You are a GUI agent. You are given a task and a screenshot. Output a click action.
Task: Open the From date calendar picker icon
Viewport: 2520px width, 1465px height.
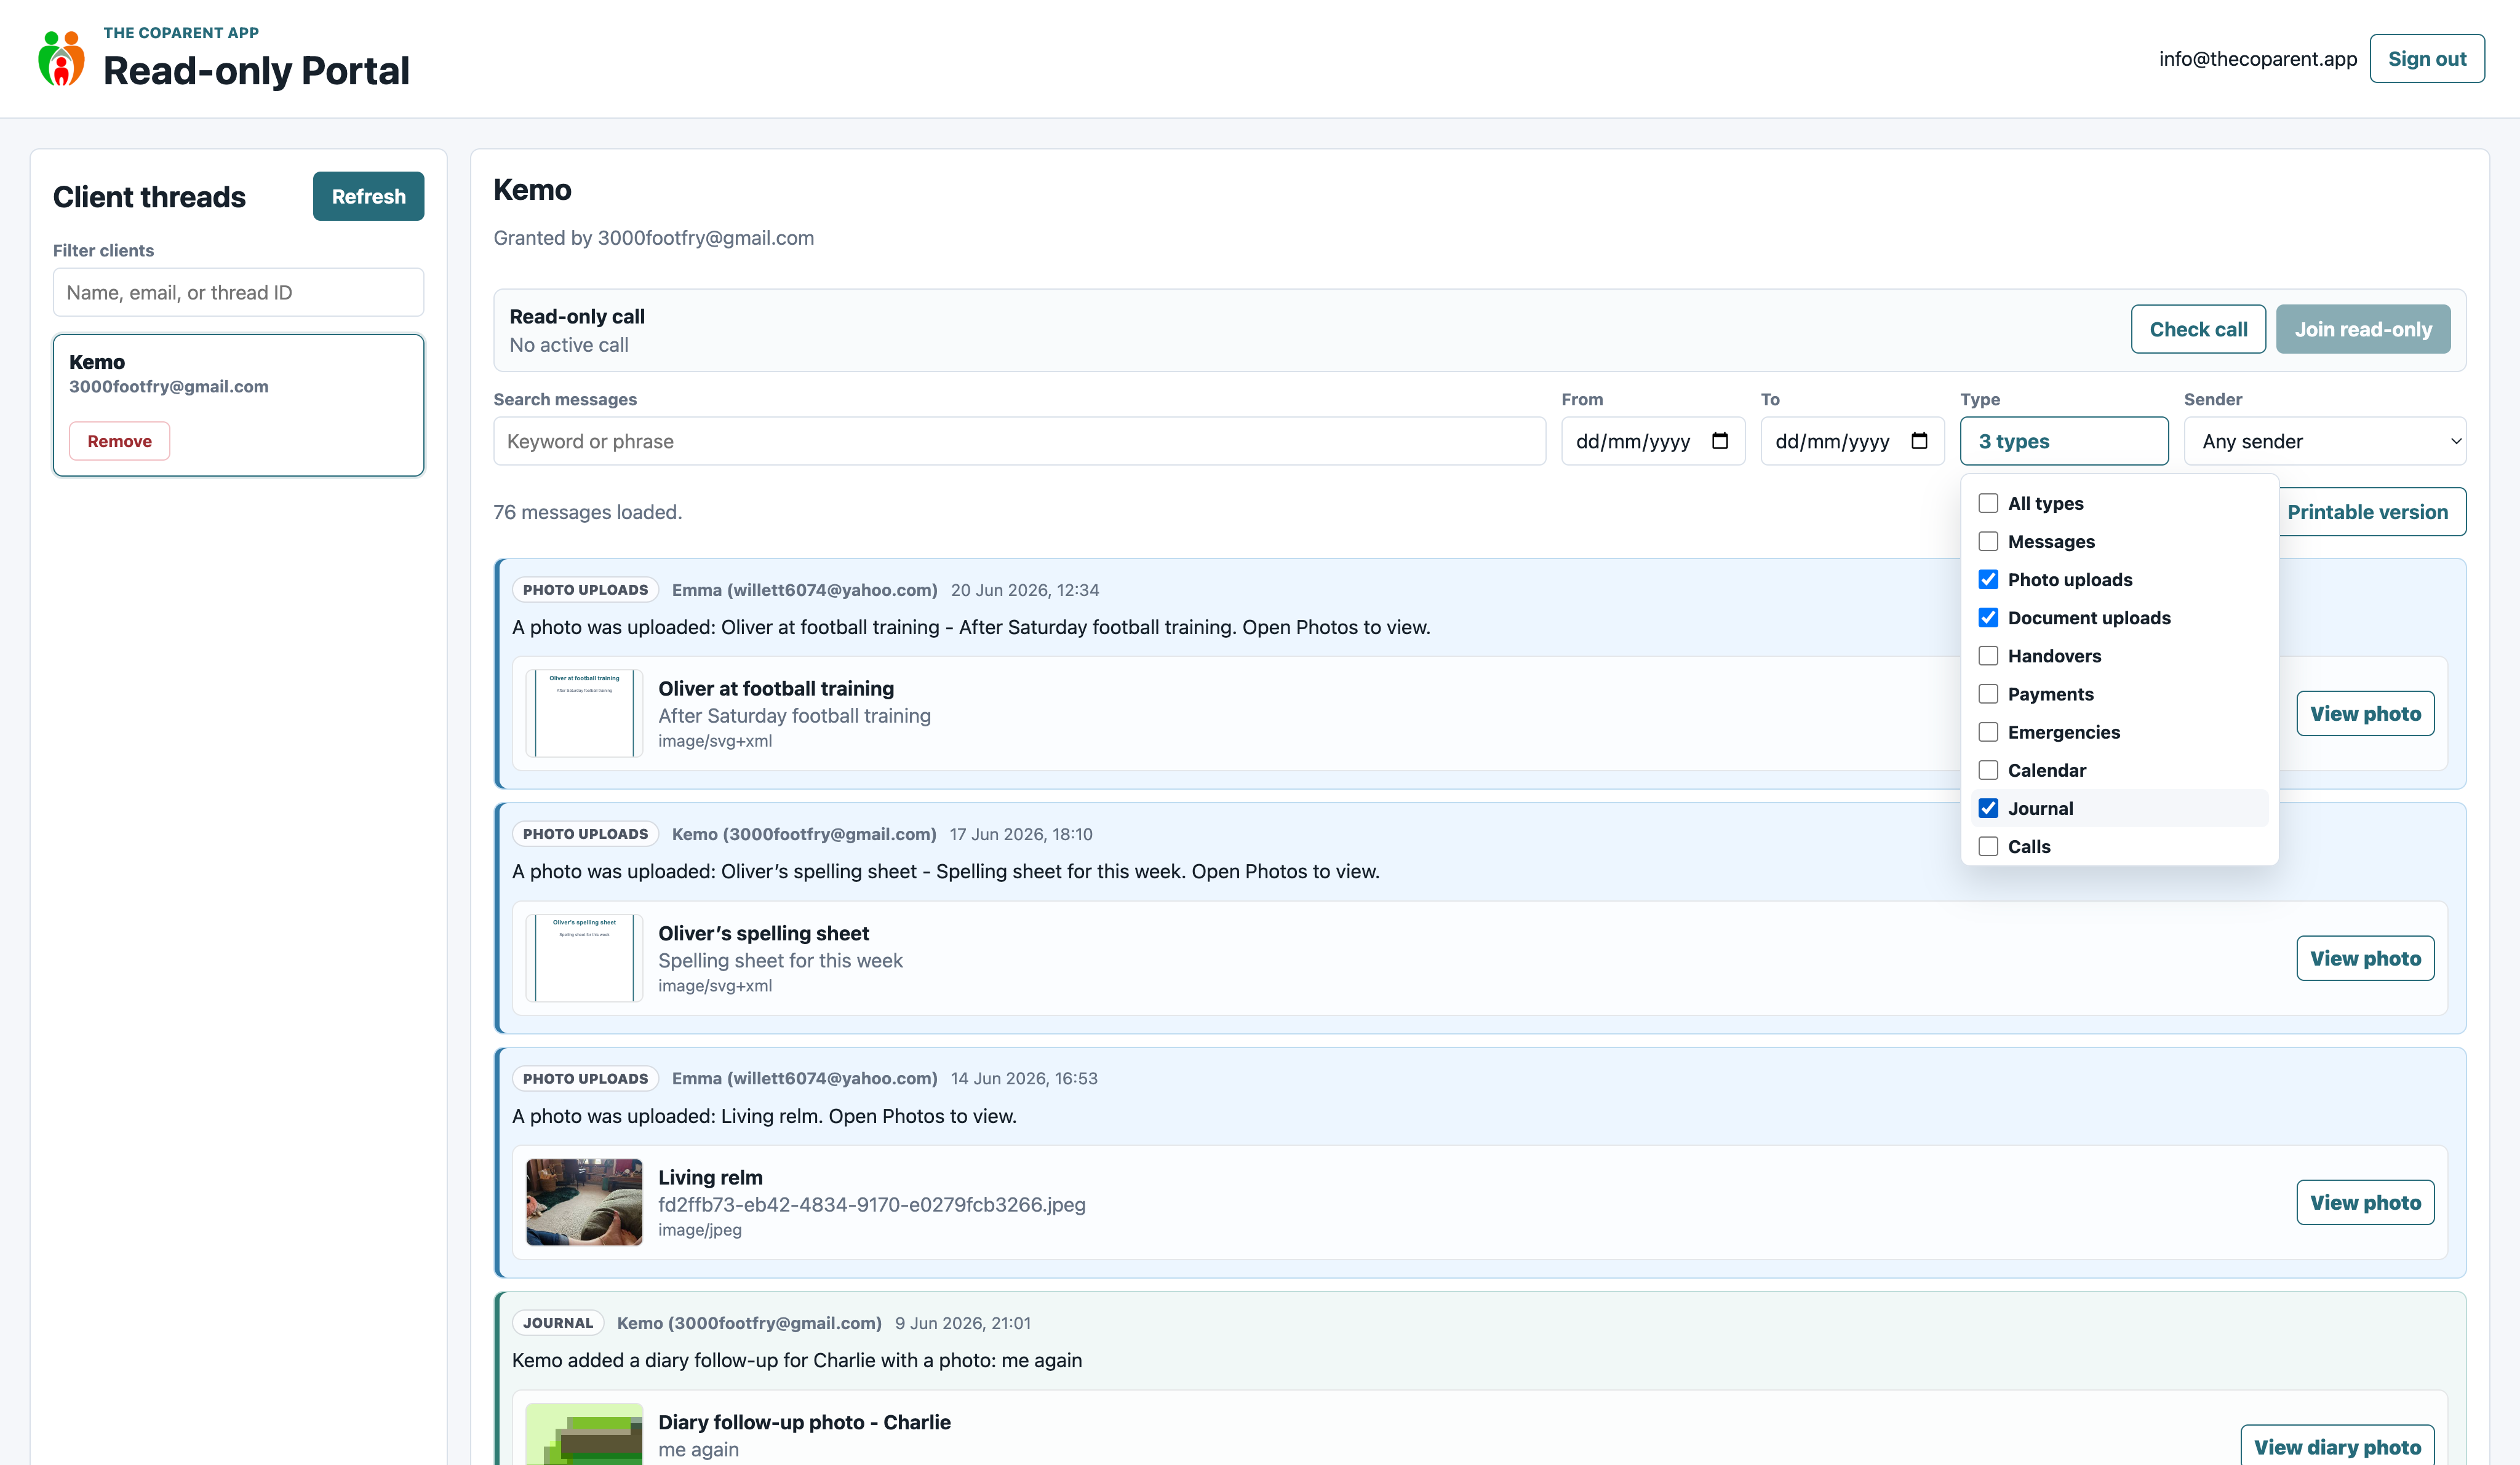[1719, 441]
